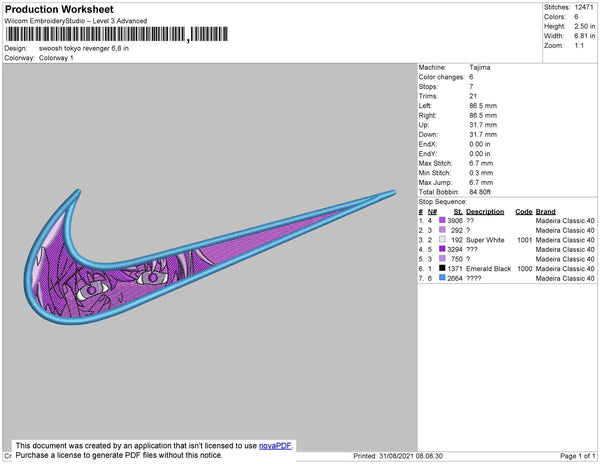The image size is (600, 464).
Task: Pick the Super White color swatch
Action: [x=442, y=239]
